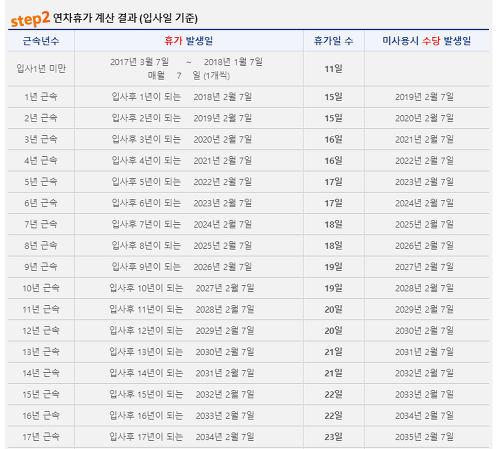500x449 pixels.
Task: Click the 2023년 2월 7일 allowance date
Action: [424, 182]
